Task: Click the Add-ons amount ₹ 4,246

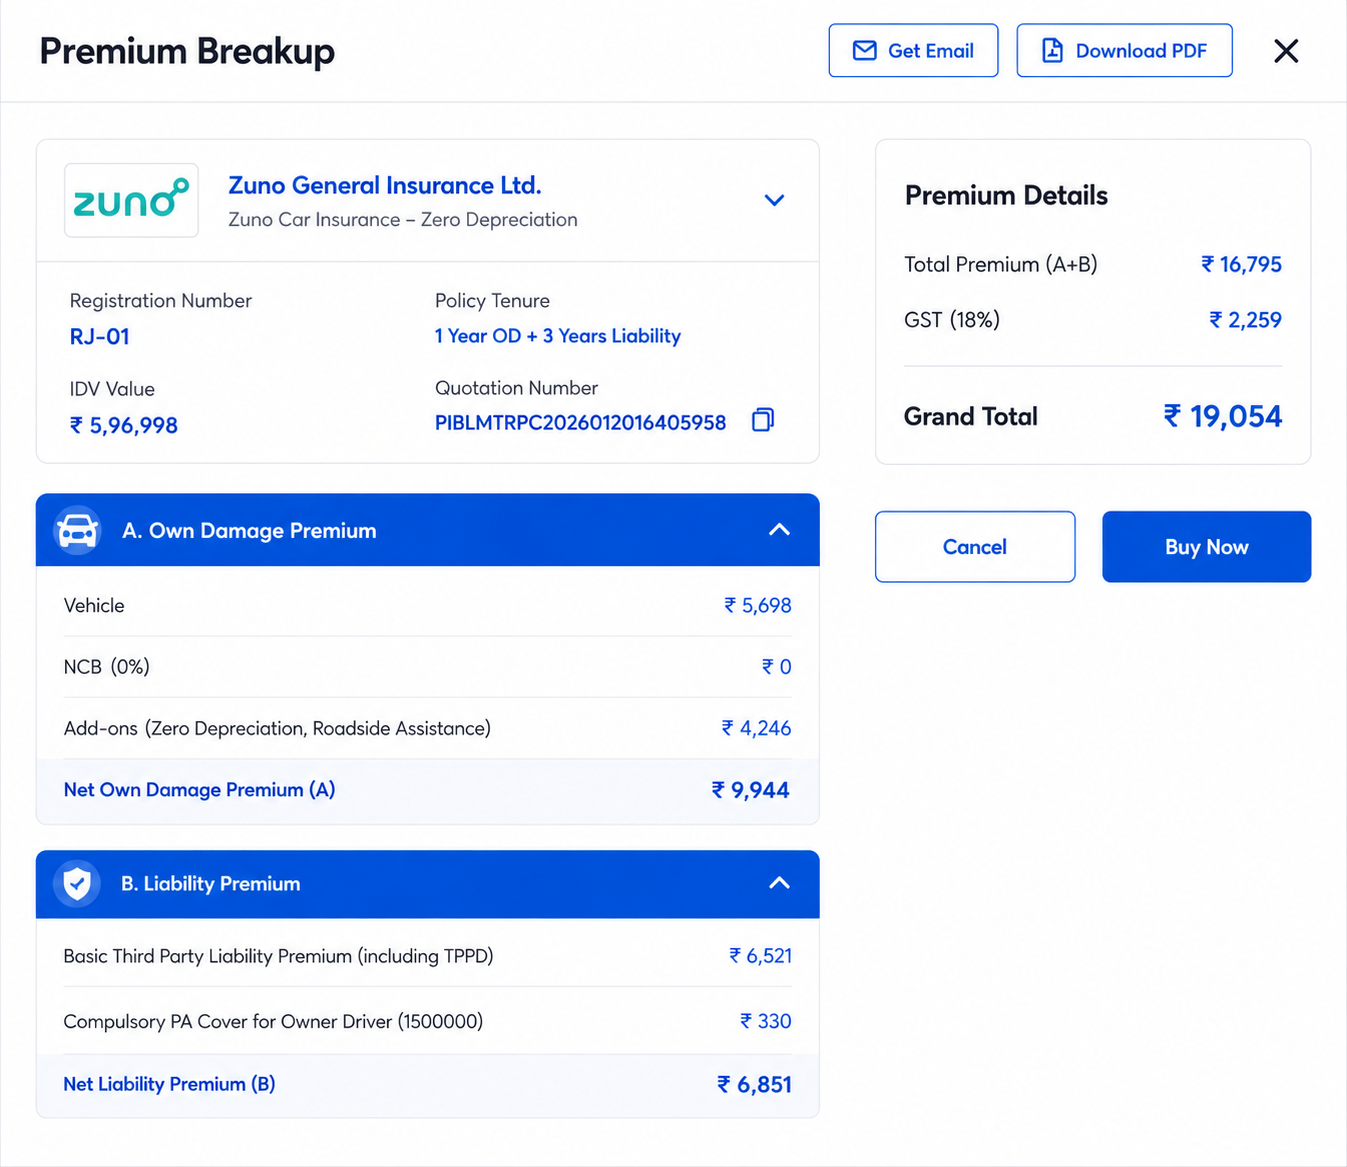Action: (x=756, y=728)
